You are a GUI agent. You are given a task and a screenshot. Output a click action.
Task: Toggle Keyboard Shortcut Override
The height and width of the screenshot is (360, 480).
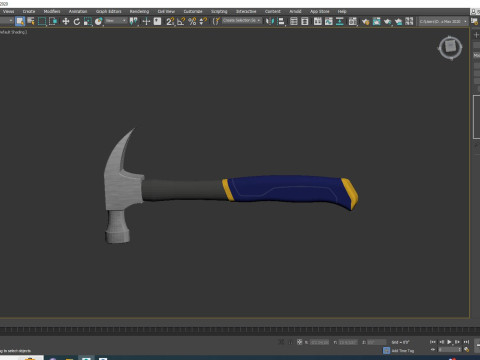coord(157,21)
